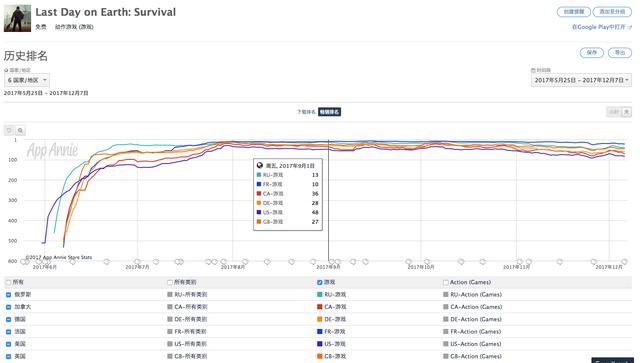Click the shield icon next to the zoom tool

(x=9, y=131)
